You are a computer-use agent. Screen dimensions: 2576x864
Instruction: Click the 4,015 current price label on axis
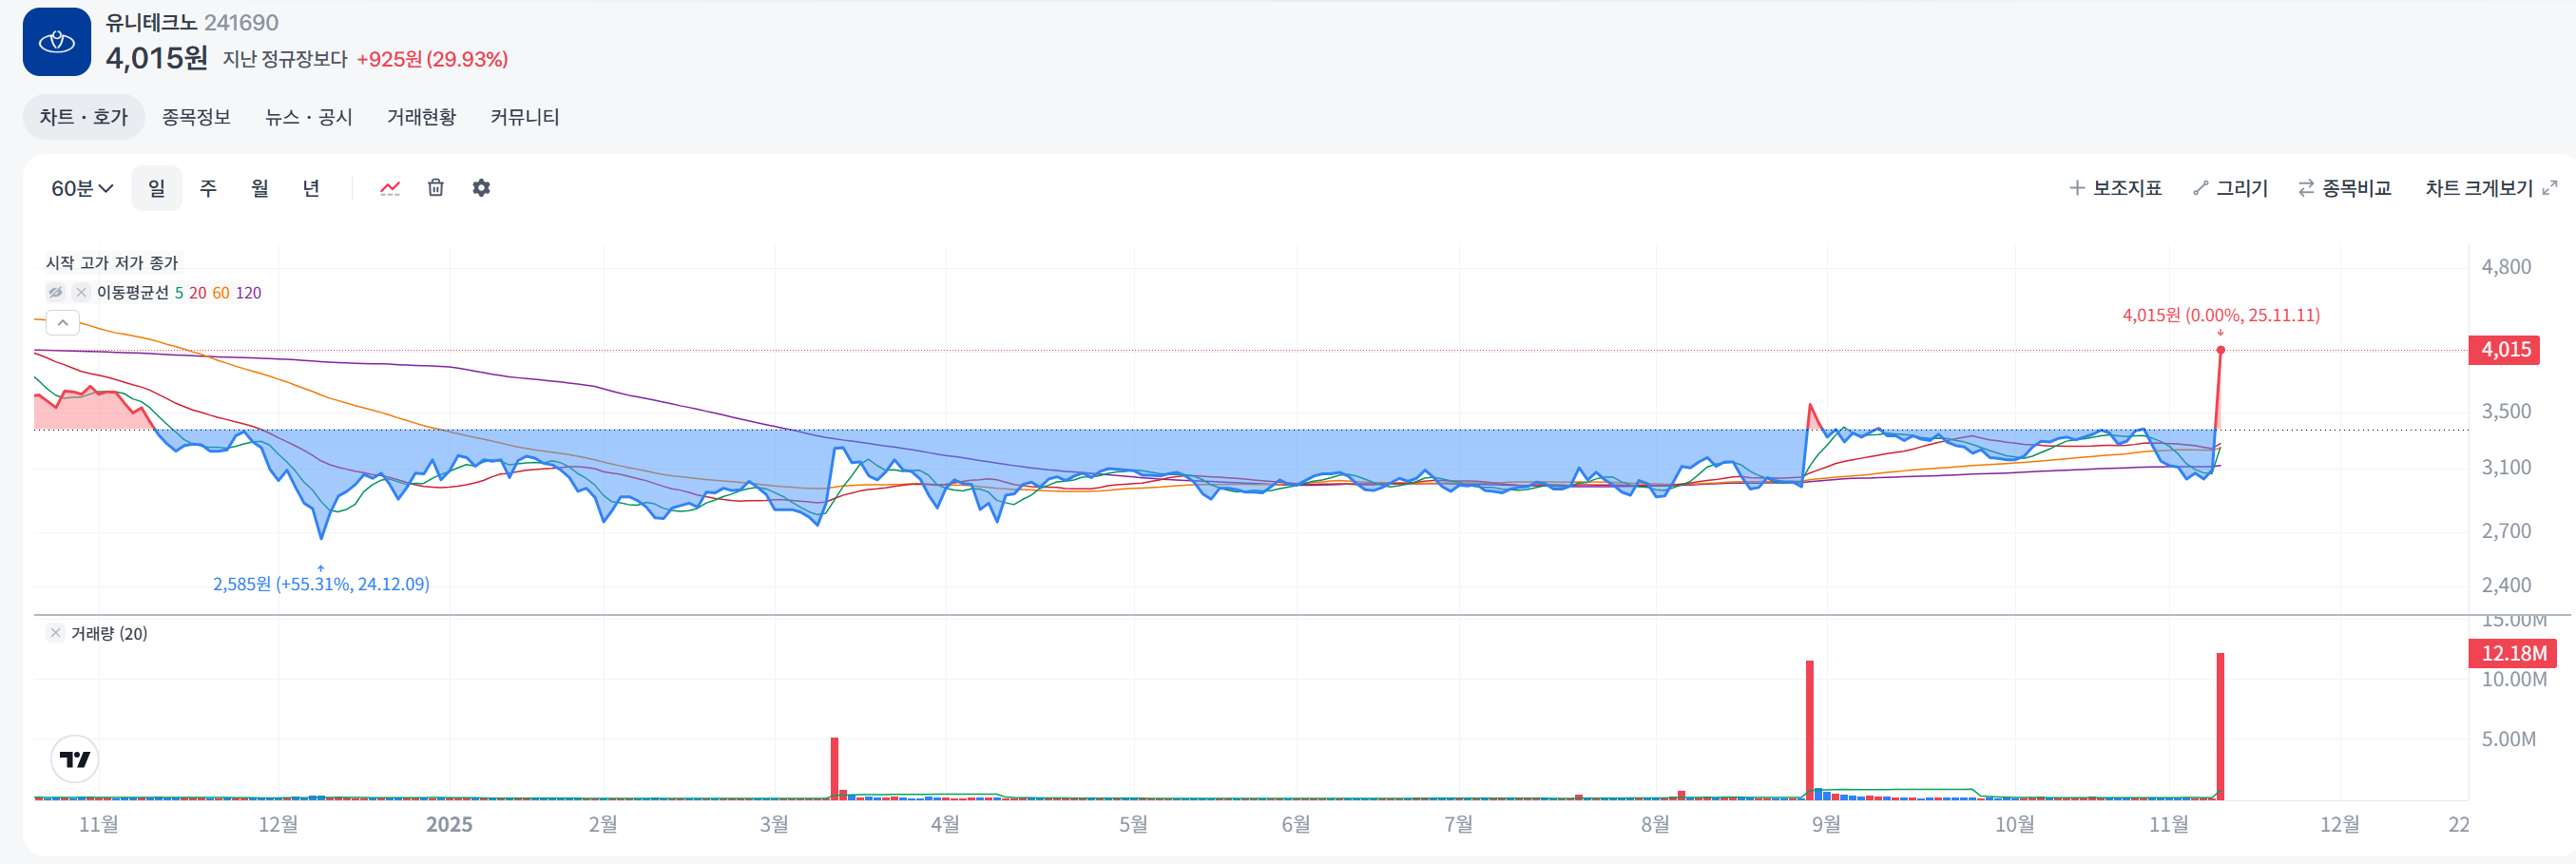2504,350
